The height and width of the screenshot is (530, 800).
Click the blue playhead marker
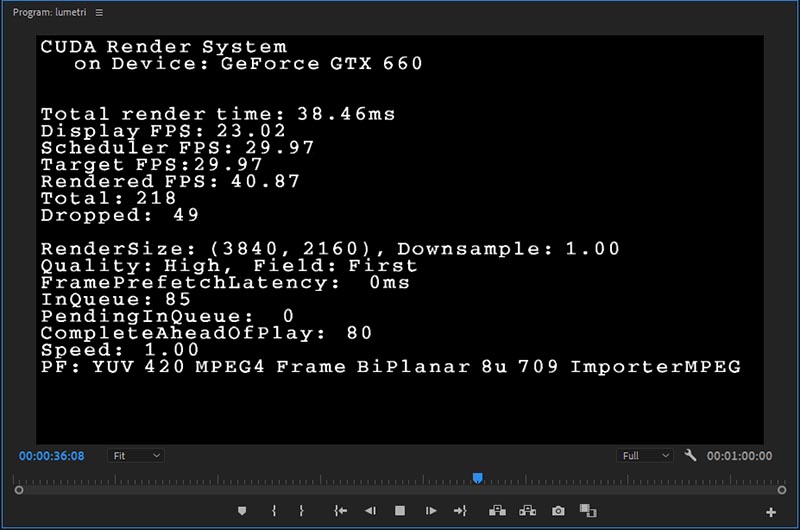[478, 478]
